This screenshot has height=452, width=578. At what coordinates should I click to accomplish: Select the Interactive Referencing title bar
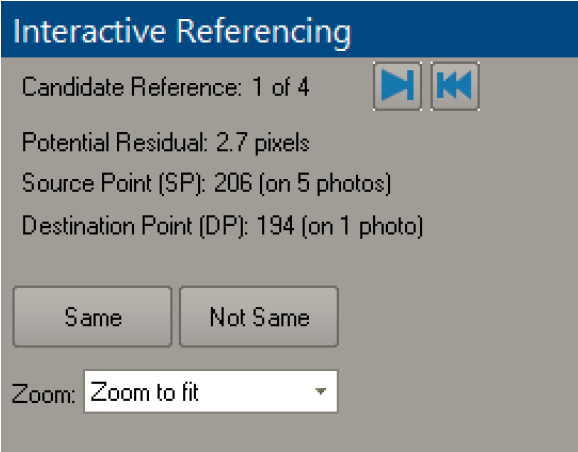coord(289,29)
